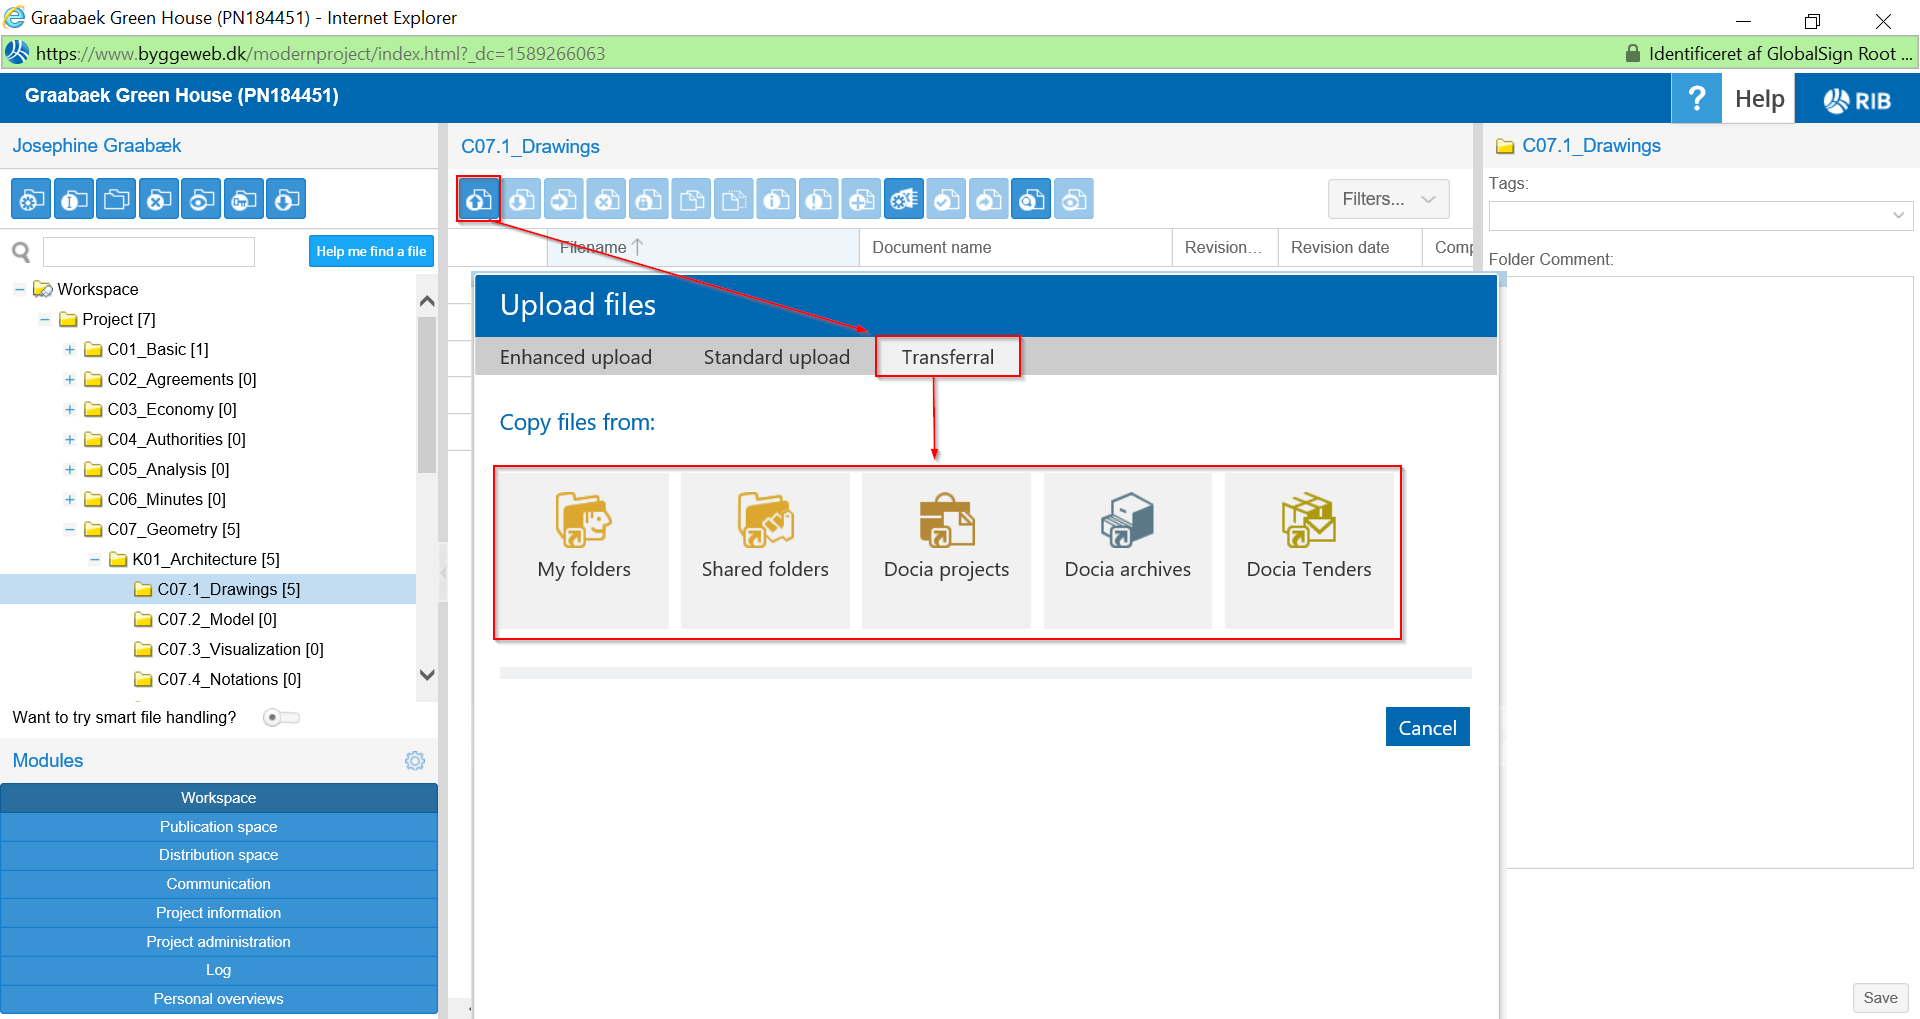Cancel the Upload files dialog
The image size is (1920, 1019).
(1427, 728)
